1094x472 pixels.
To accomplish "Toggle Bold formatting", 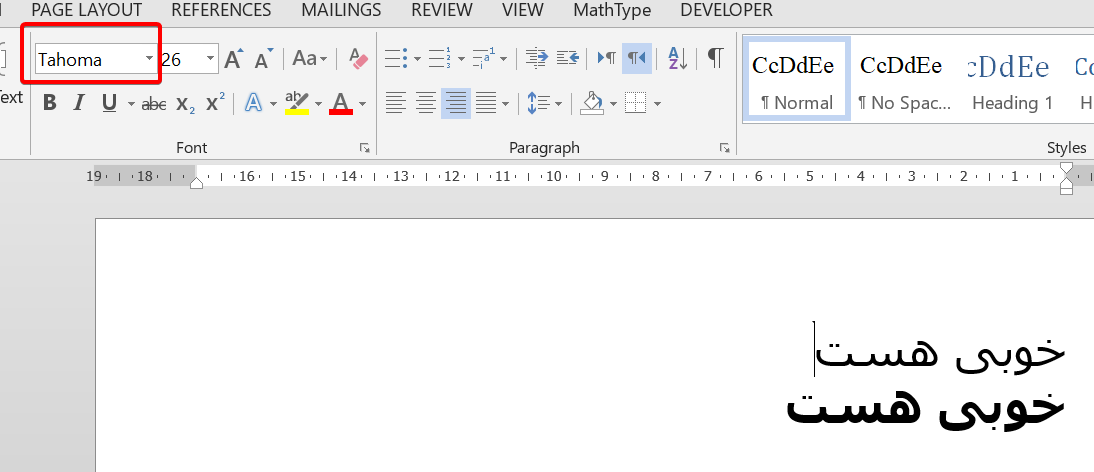I will [50, 103].
